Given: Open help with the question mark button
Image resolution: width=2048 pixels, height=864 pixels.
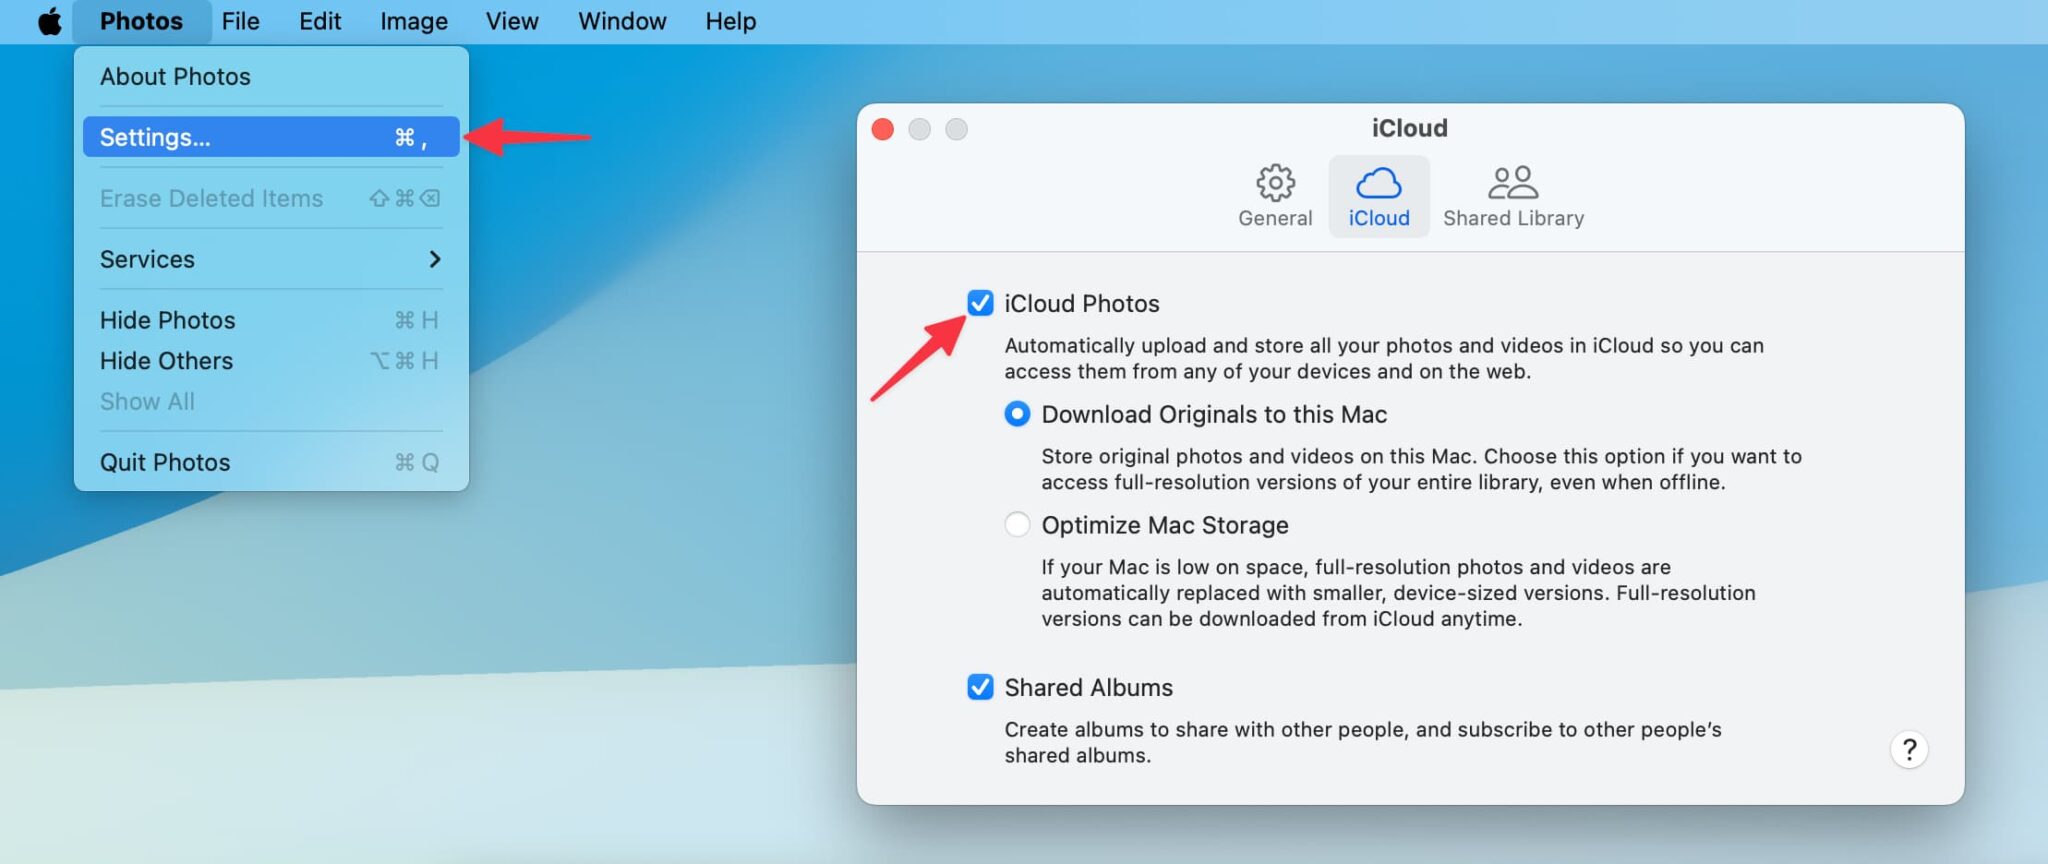Looking at the screenshot, I should [x=1909, y=750].
